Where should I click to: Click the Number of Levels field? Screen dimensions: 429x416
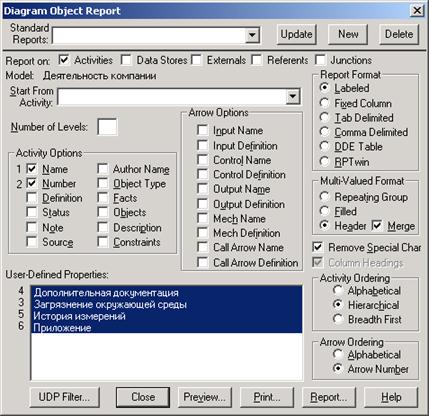point(107,127)
